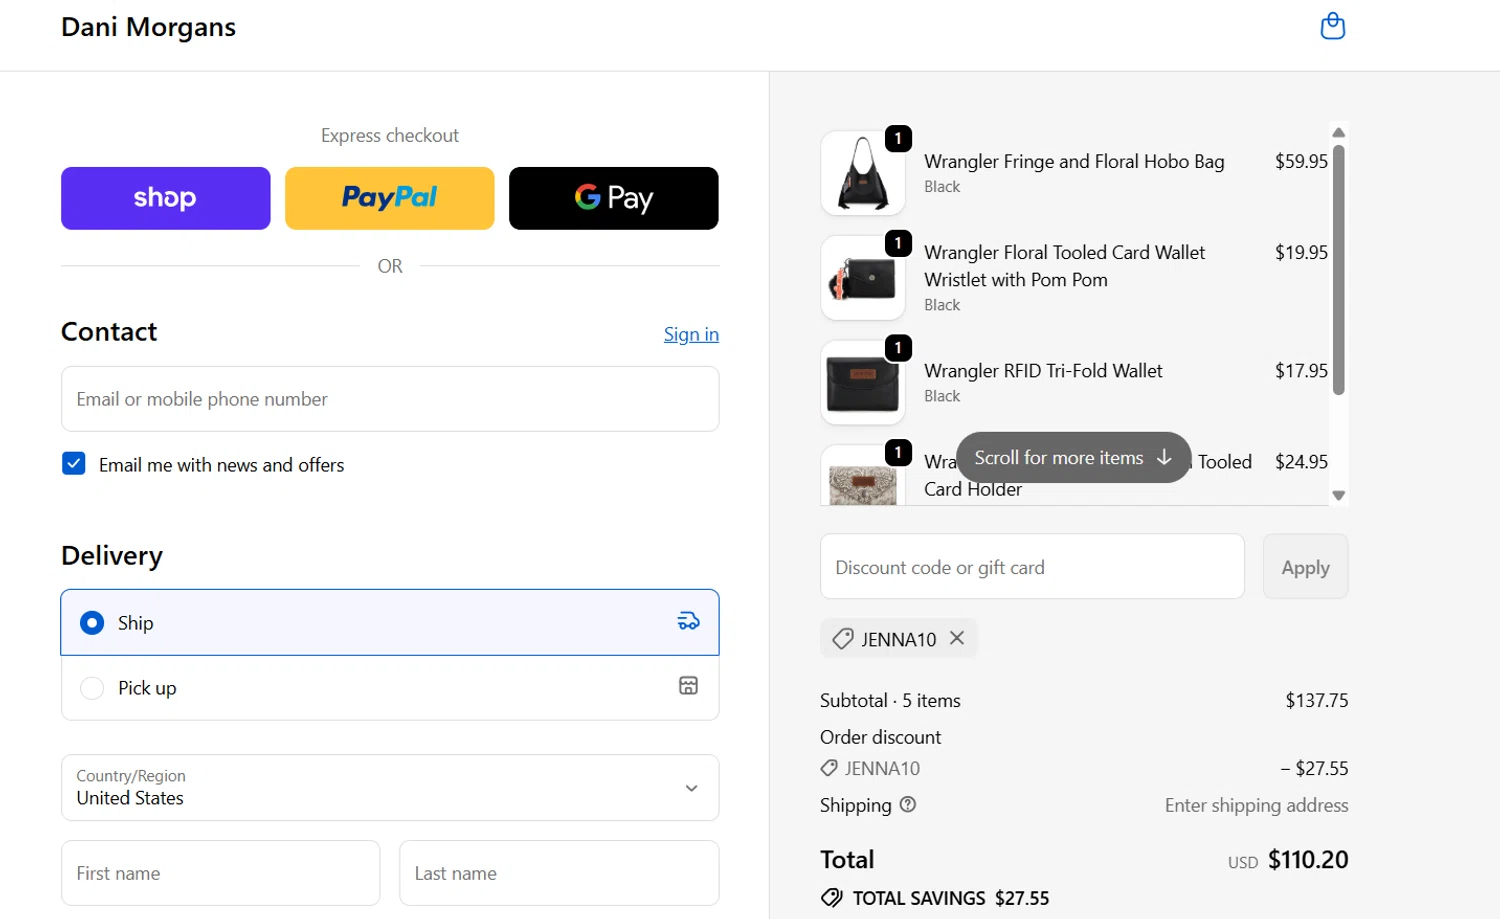Click the Sign in link

pyautogui.click(x=691, y=334)
